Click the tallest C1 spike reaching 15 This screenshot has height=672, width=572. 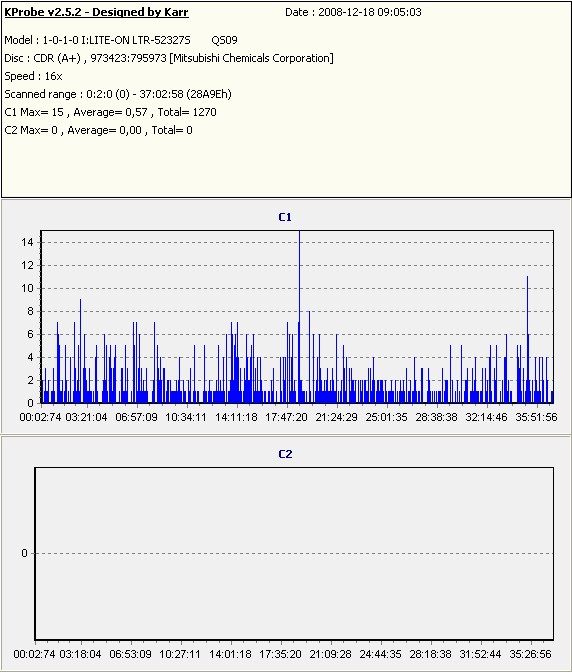tap(299, 317)
